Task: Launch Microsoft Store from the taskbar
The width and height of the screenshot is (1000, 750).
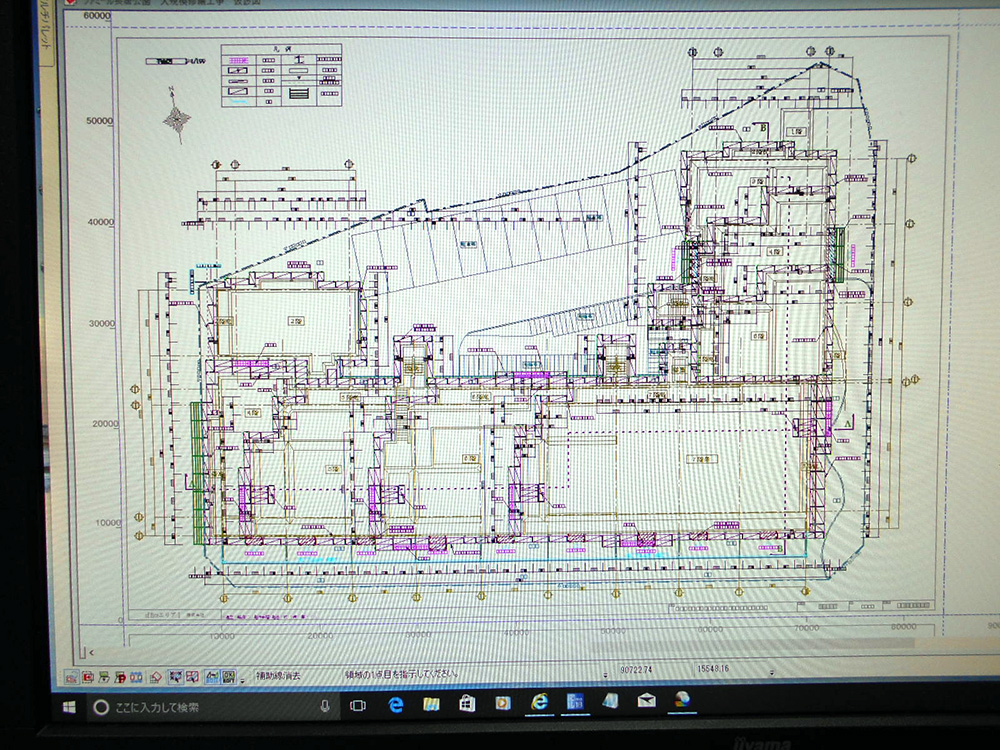Action: point(468,705)
